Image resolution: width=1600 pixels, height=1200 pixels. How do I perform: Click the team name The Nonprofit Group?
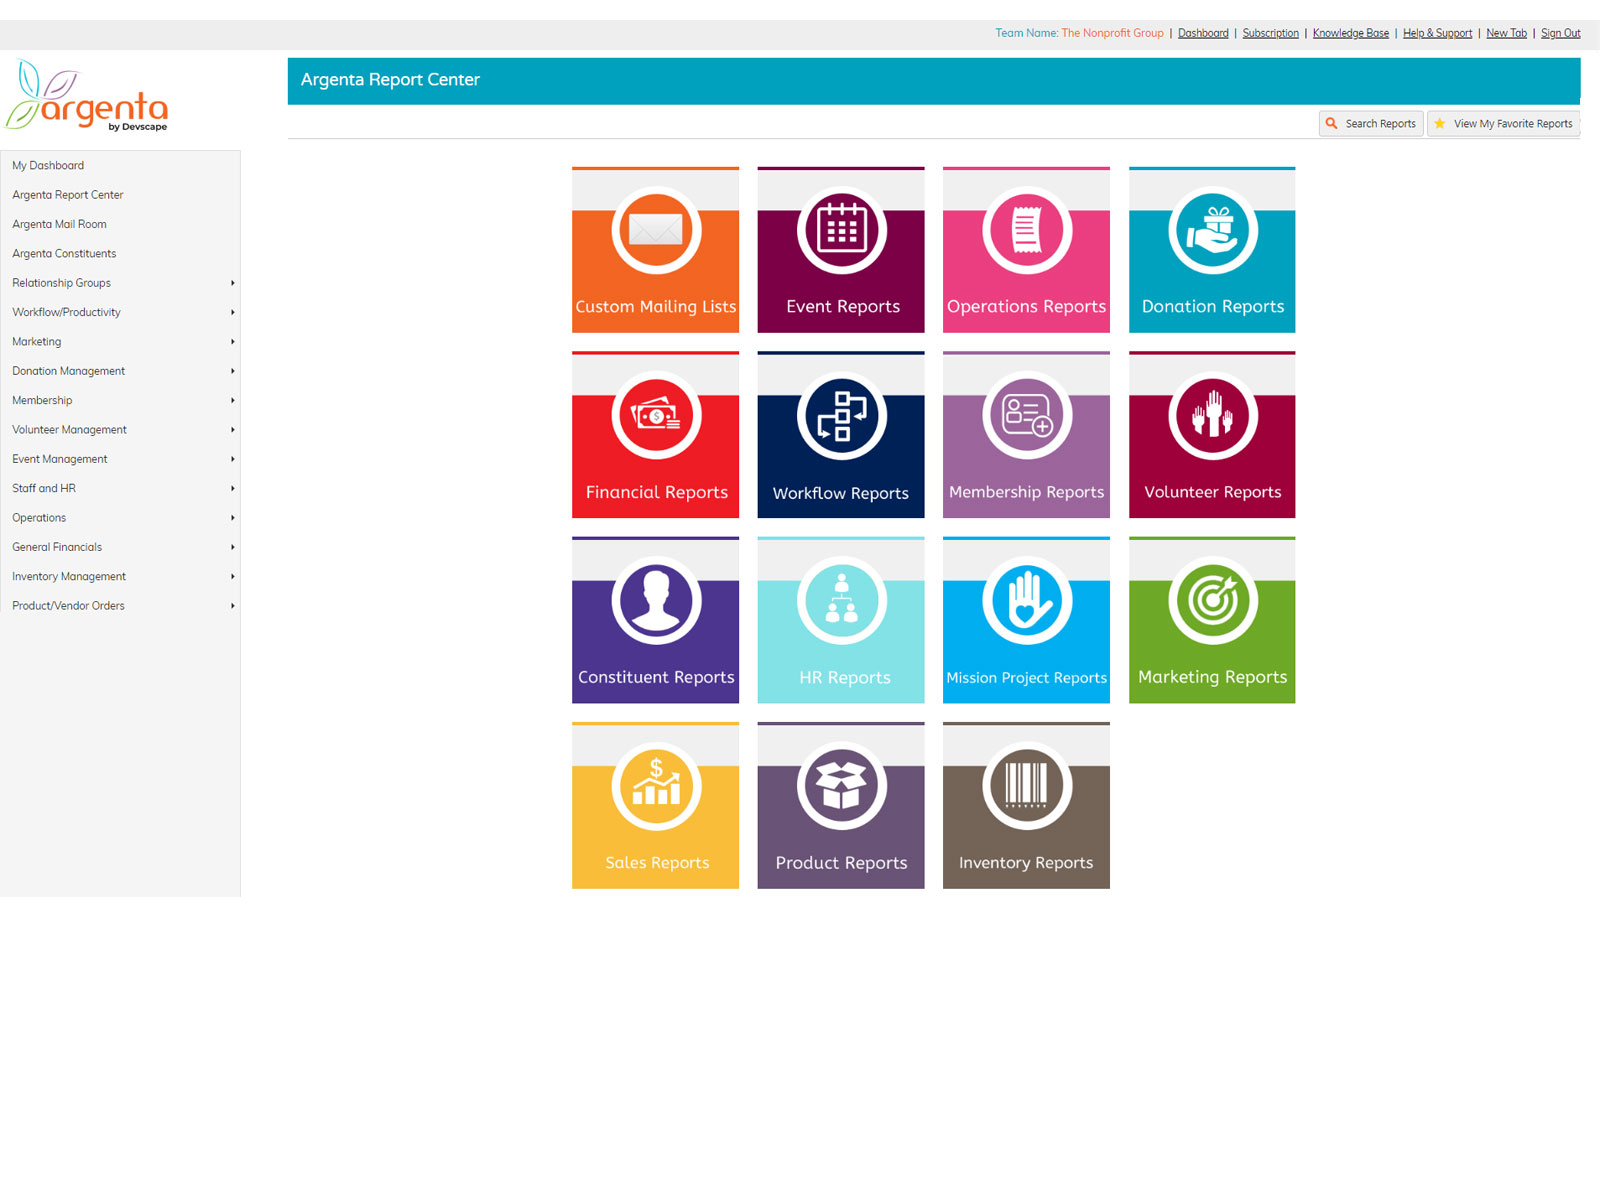click(1112, 33)
